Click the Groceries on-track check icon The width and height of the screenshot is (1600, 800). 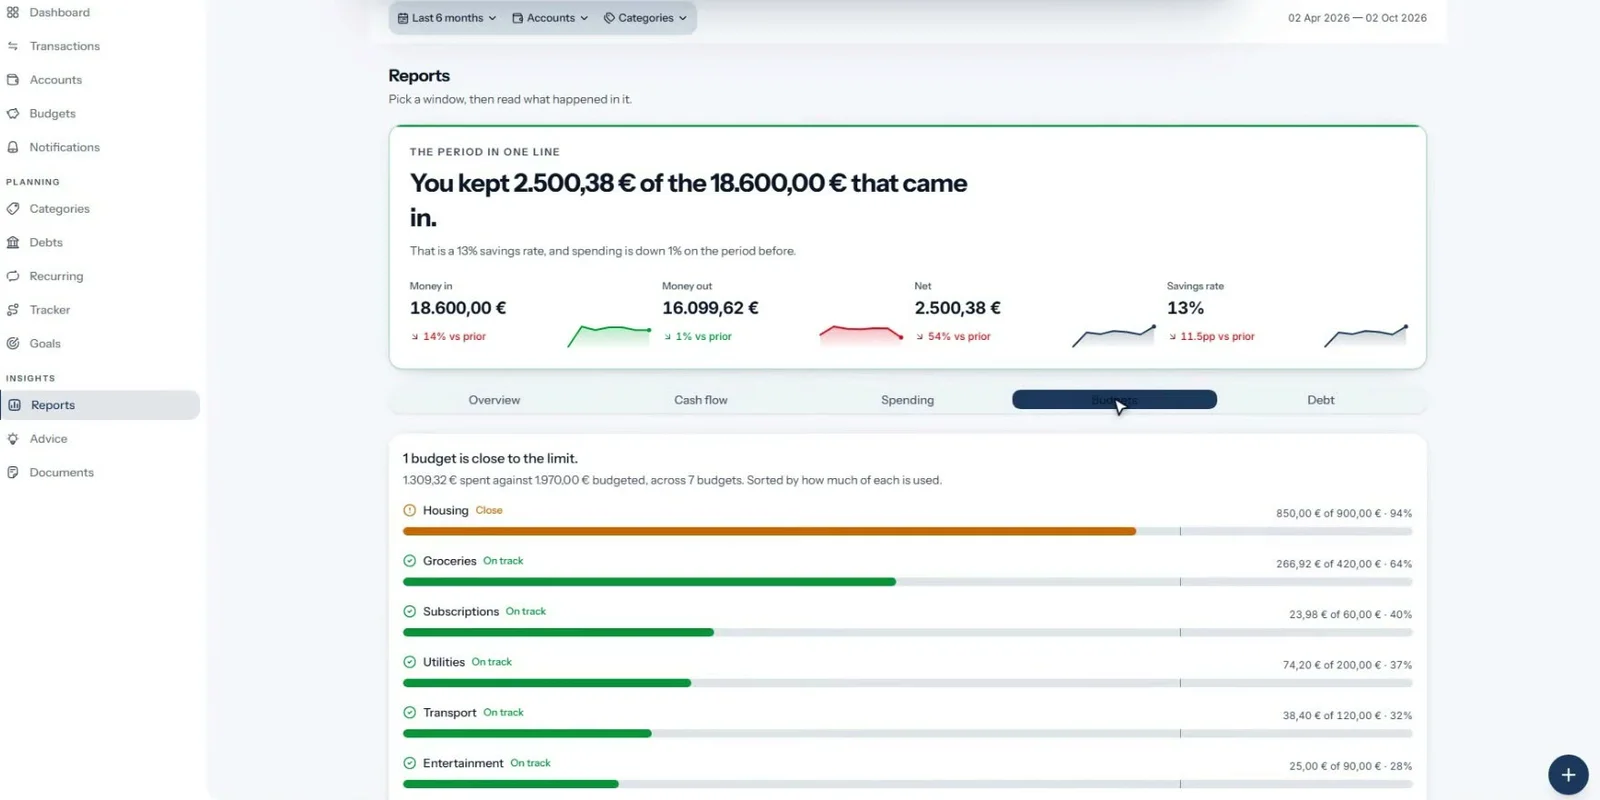coord(409,561)
